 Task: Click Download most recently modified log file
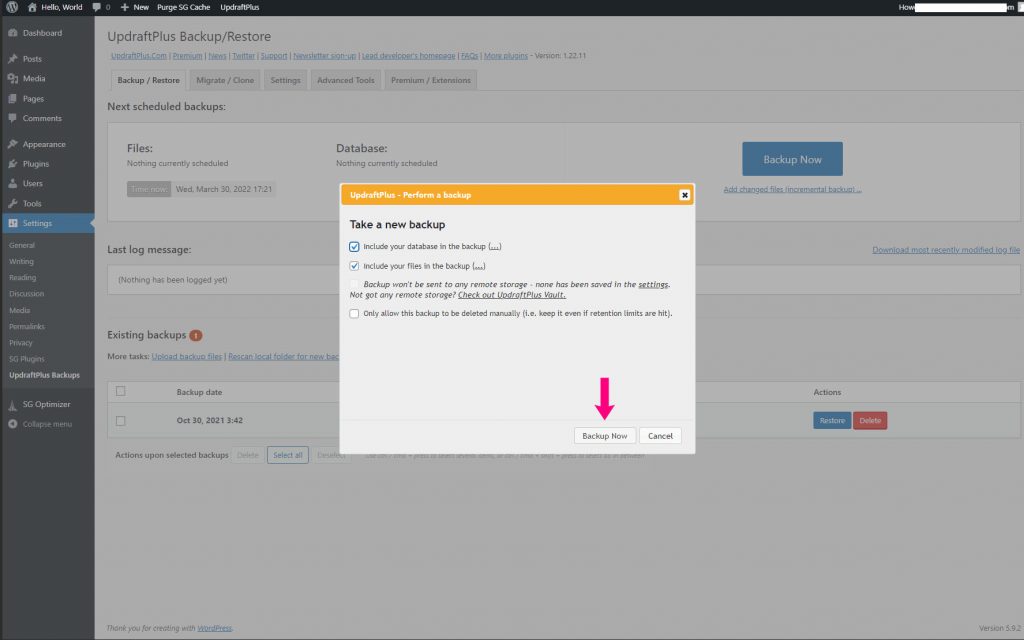point(946,250)
